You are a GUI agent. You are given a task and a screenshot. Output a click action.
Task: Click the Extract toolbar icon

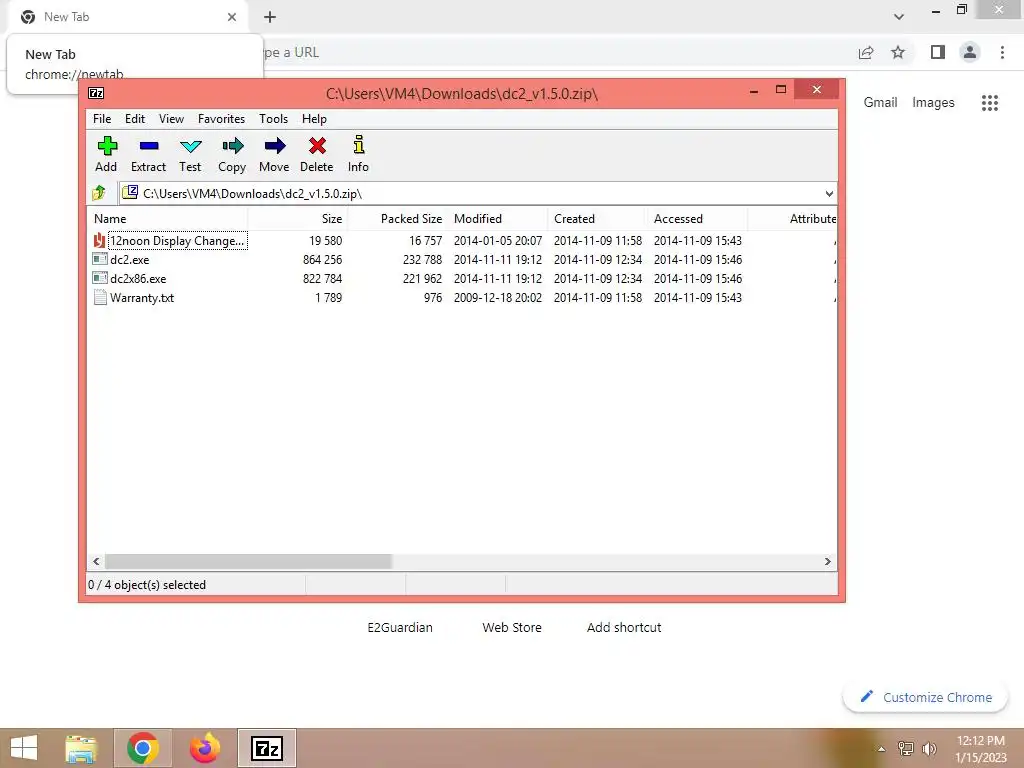click(x=149, y=146)
